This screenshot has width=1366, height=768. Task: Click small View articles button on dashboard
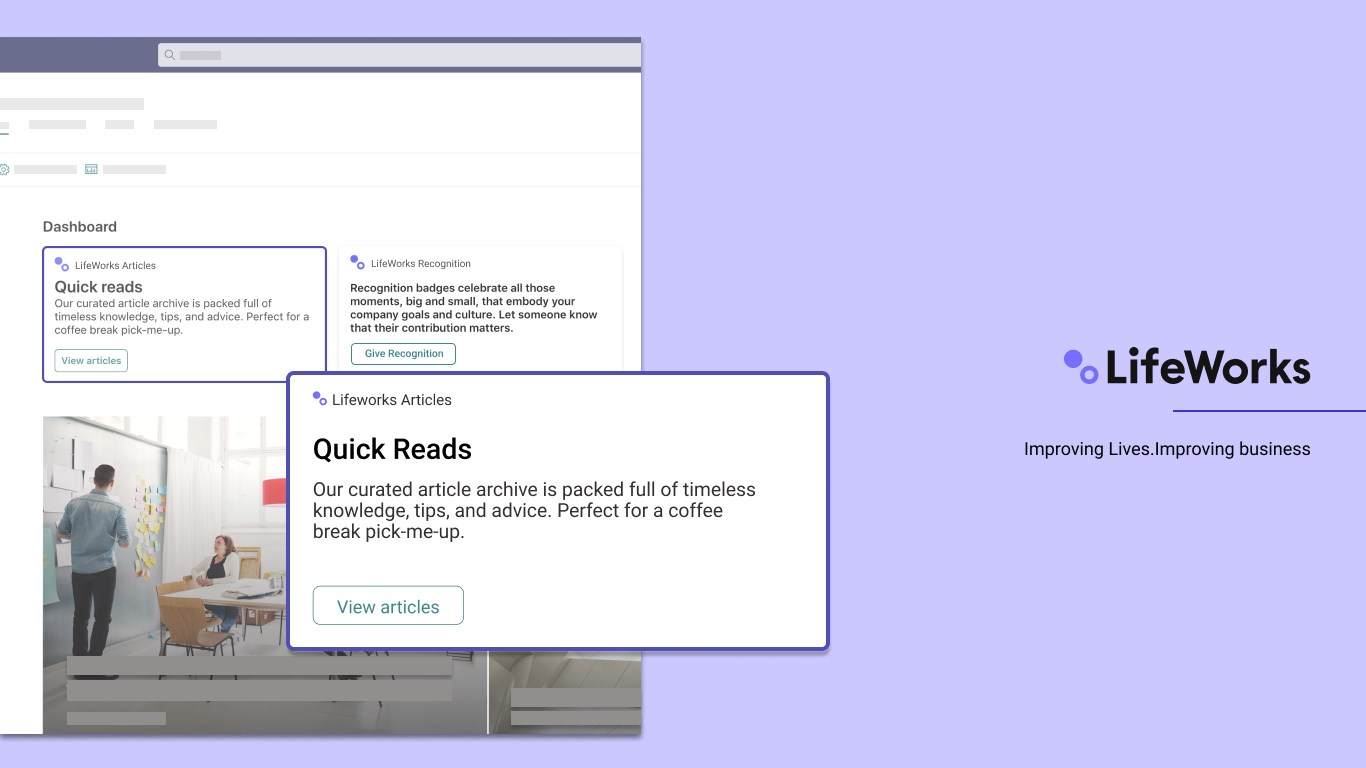tap(91, 361)
